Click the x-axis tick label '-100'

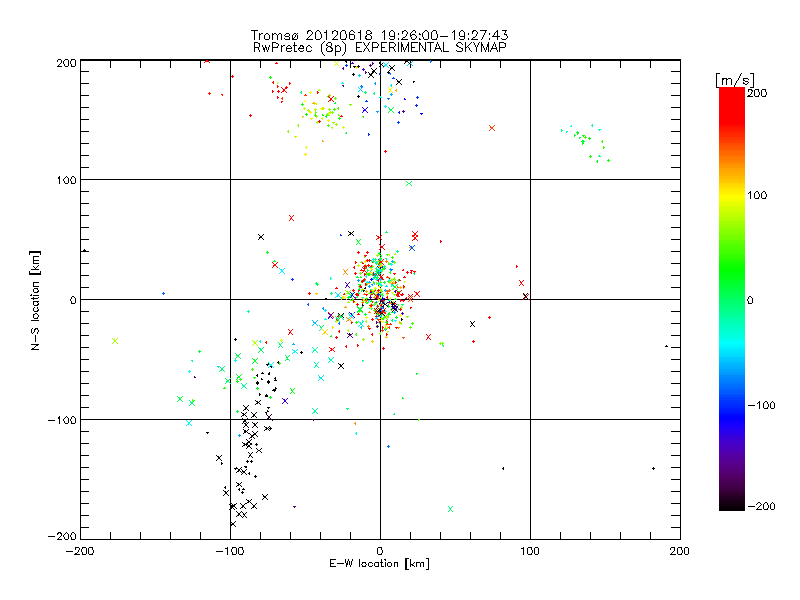click(230, 551)
